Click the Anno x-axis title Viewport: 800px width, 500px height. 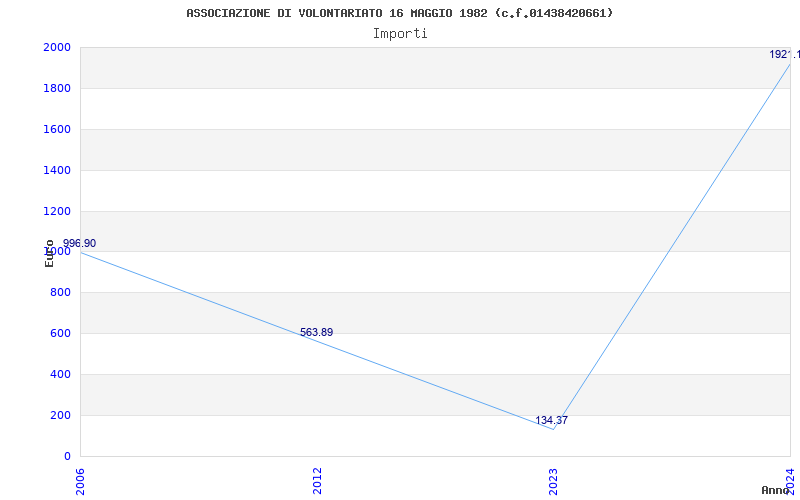click(x=776, y=490)
